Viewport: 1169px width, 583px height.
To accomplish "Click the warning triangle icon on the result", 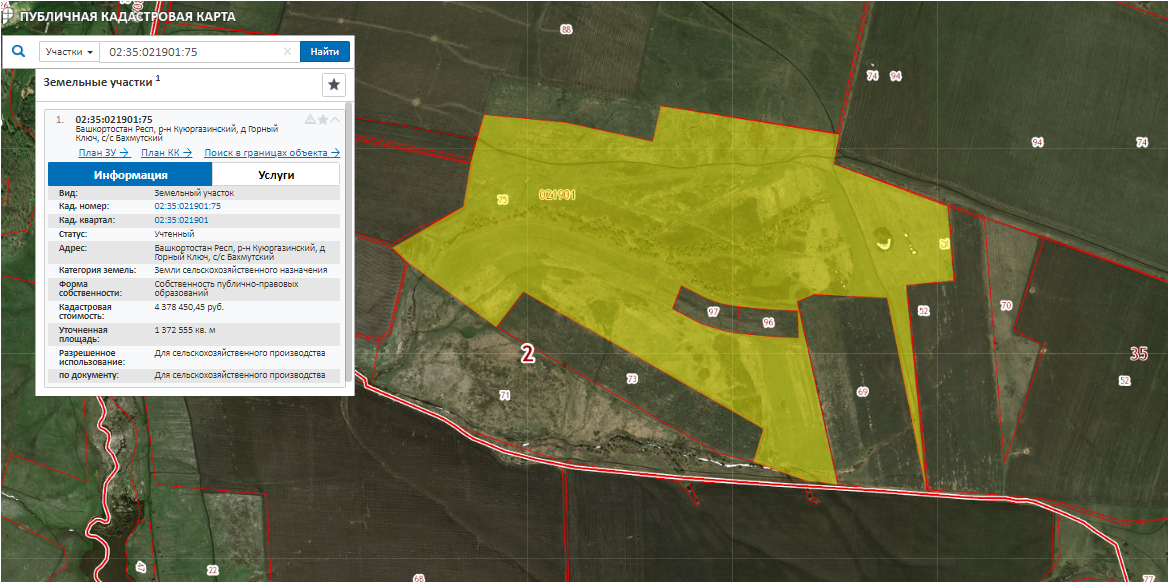I will point(310,120).
